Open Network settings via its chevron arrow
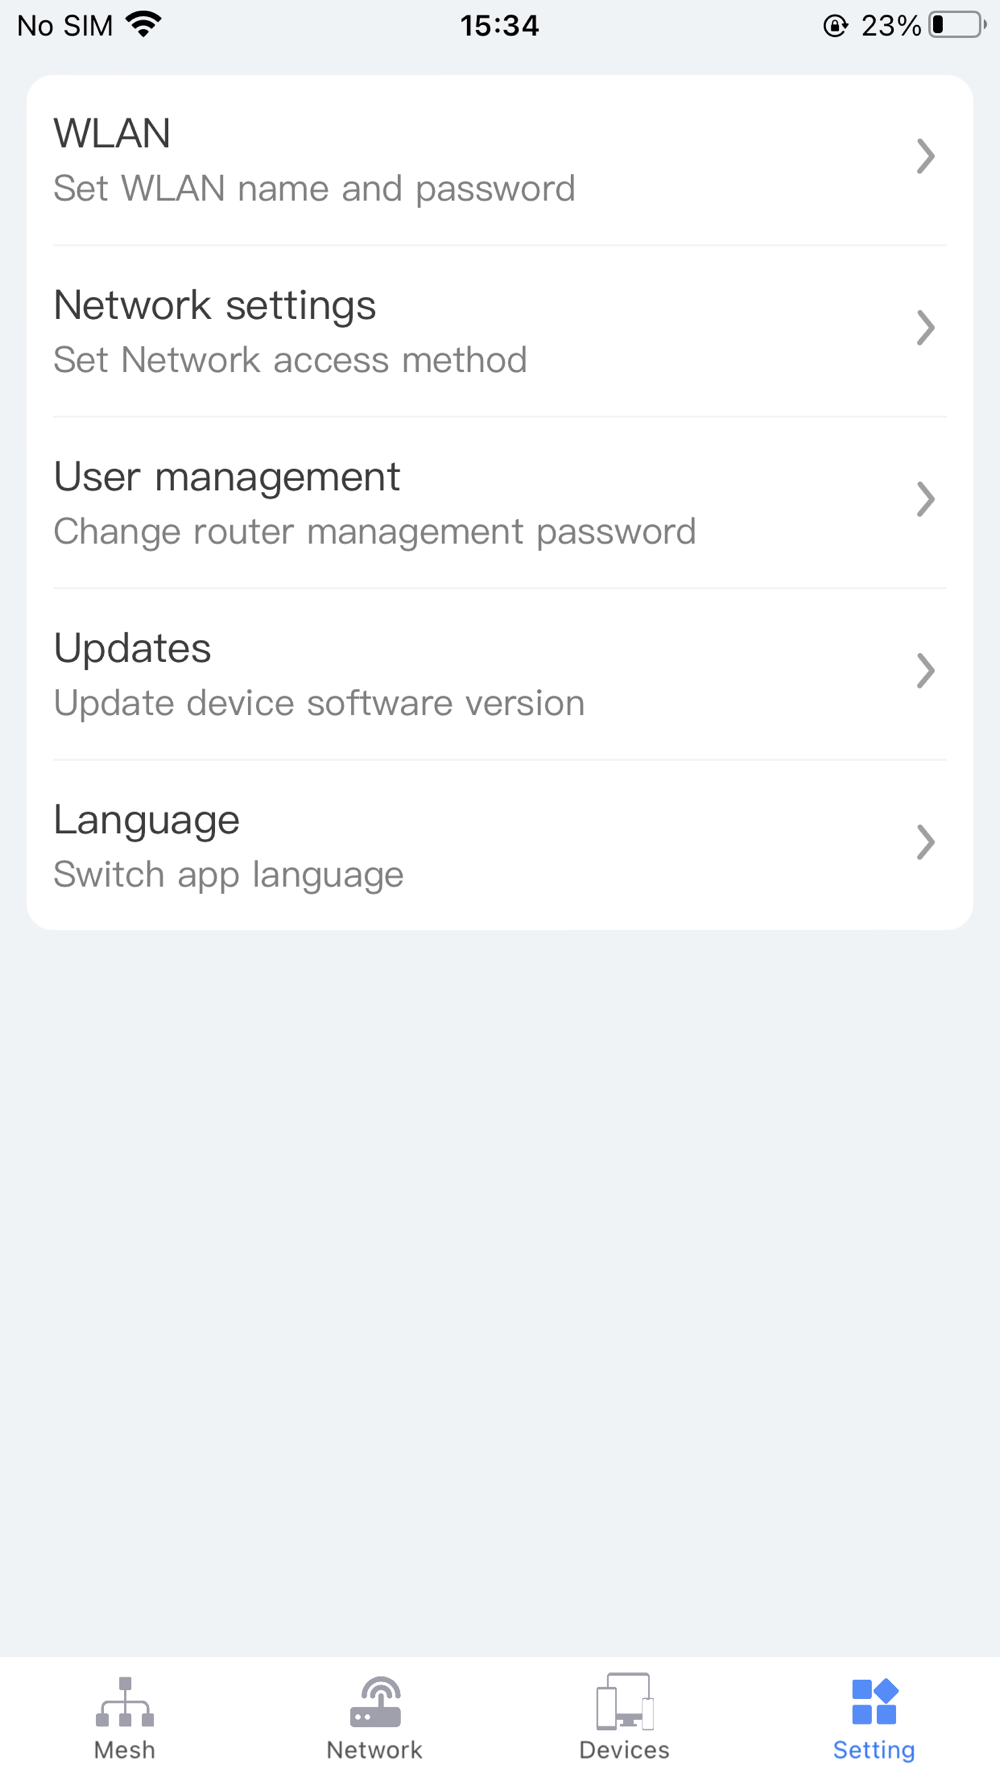This screenshot has height=1778, width=1000. [x=926, y=328]
